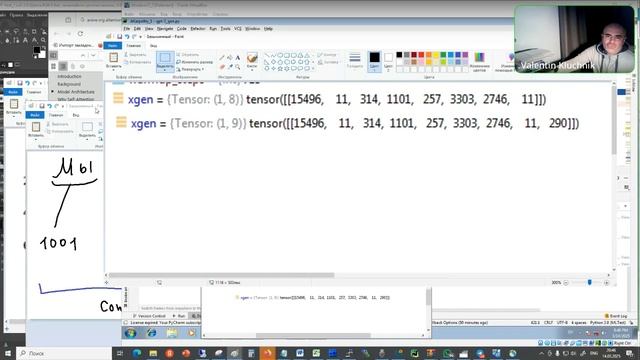Viewport: 640px width, 360px height.
Task: Select Цвет 2 background color box
Action: [x=388, y=61]
